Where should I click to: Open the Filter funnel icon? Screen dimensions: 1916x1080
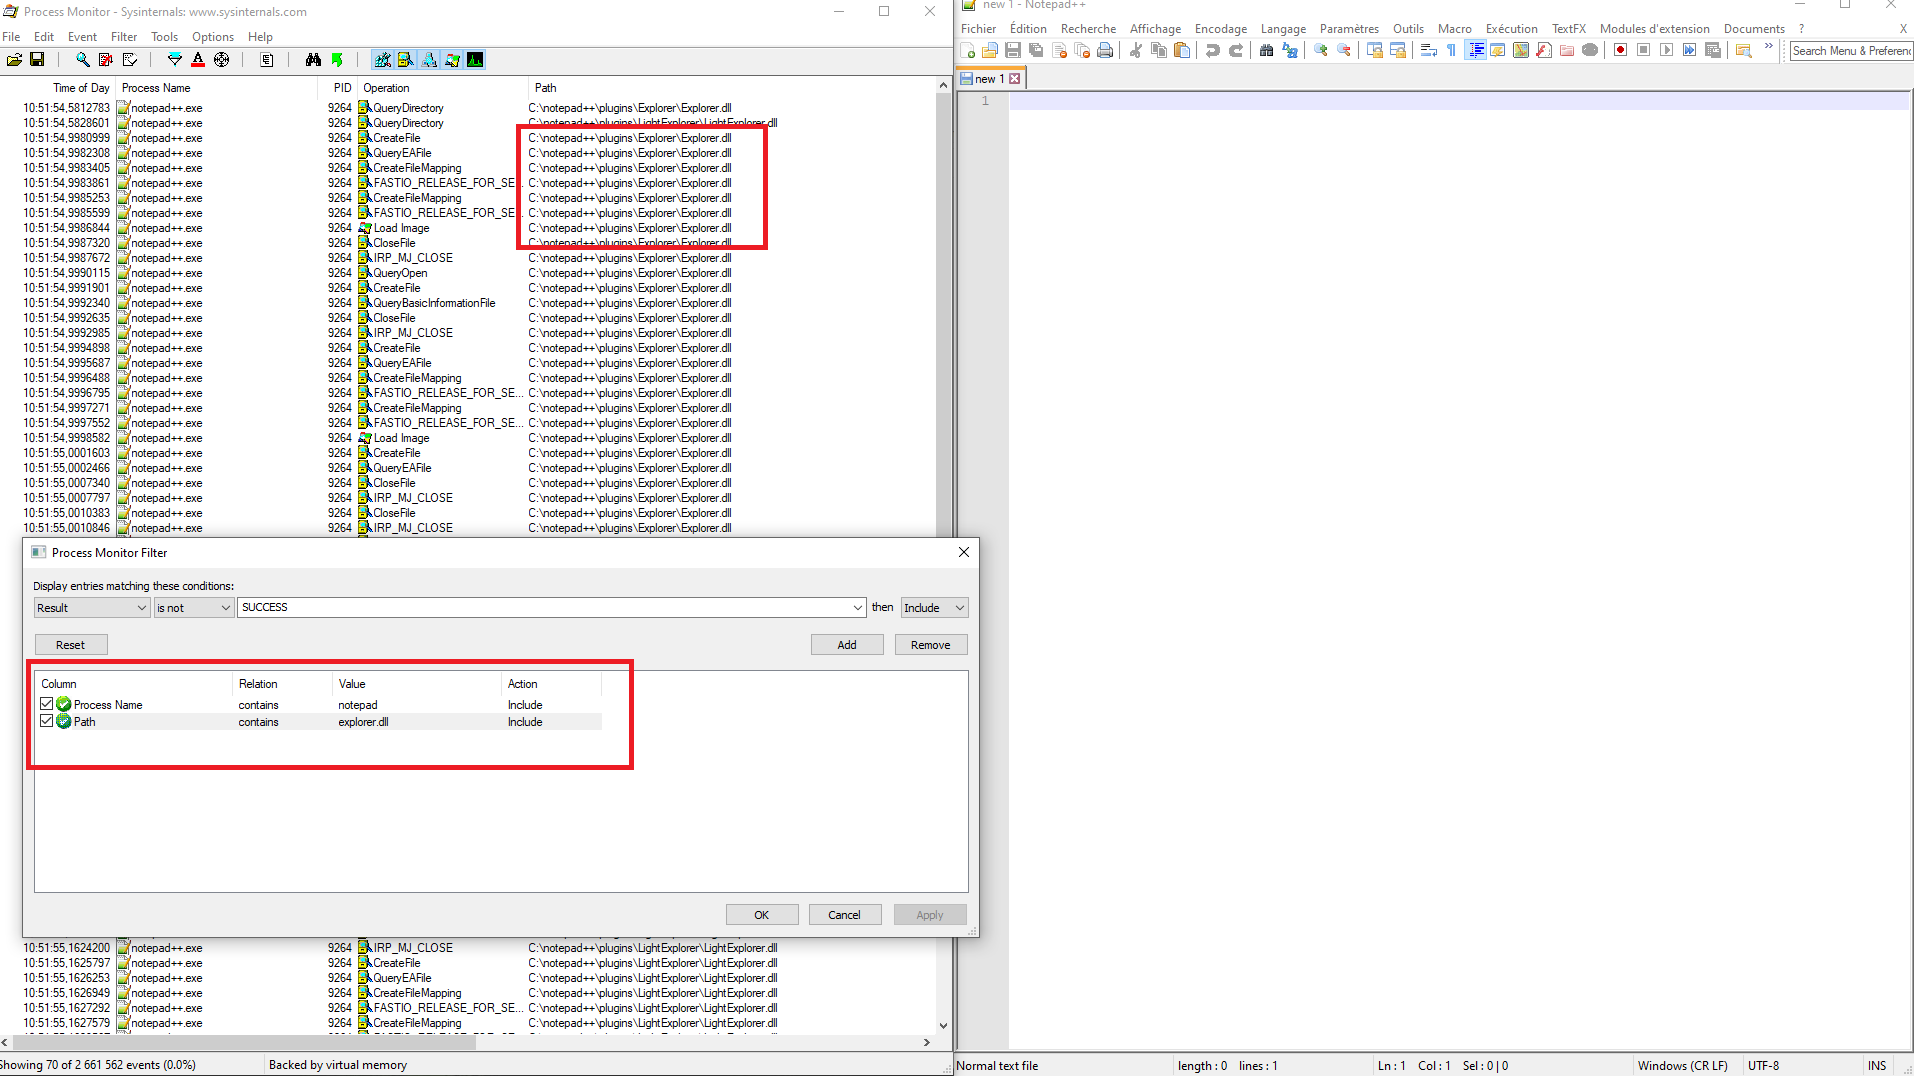[175, 60]
